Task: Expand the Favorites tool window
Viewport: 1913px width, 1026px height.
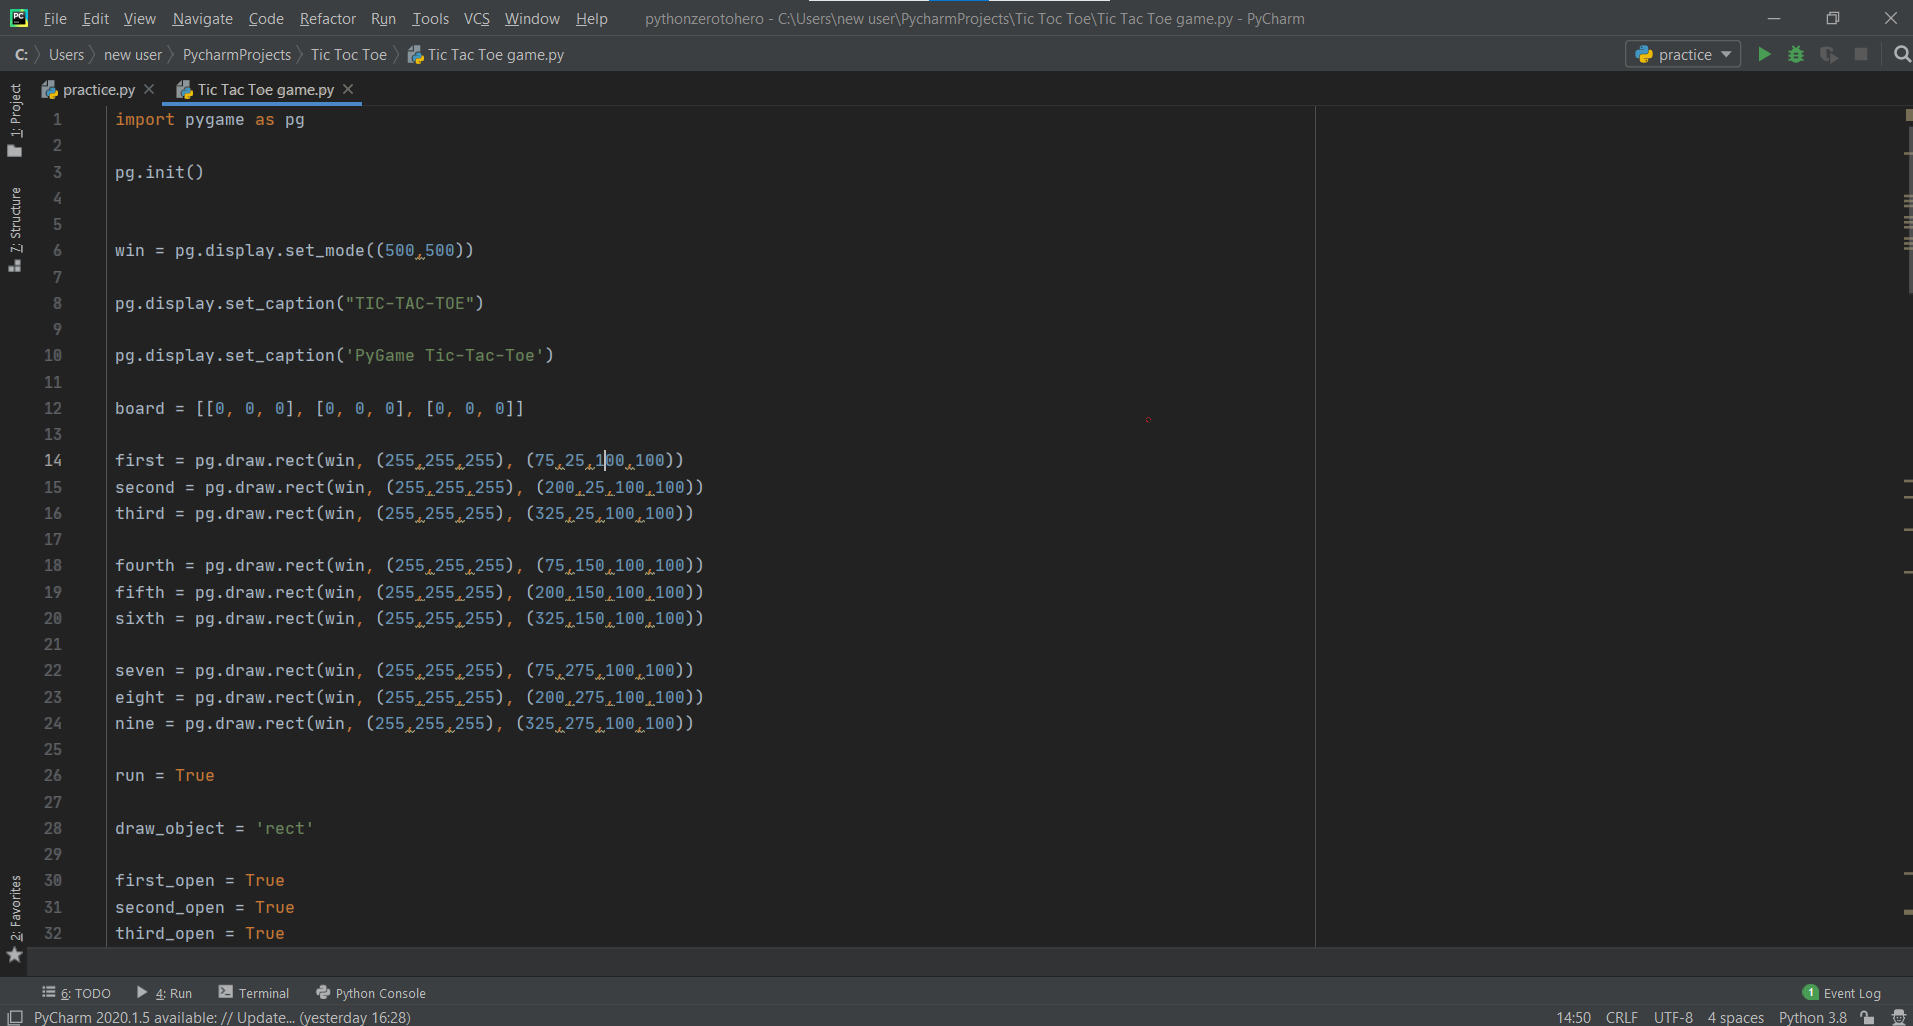Action: (15, 918)
